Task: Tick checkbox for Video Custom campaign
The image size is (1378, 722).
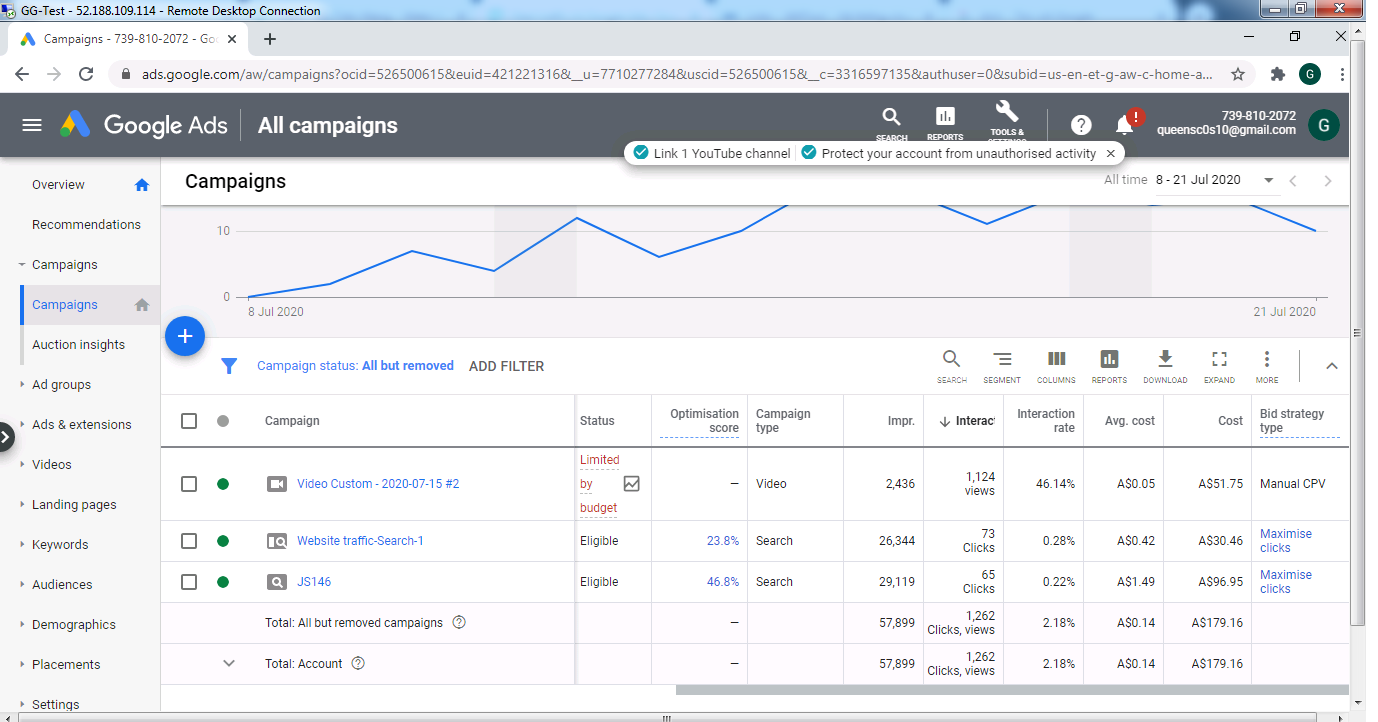Action: click(189, 484)
